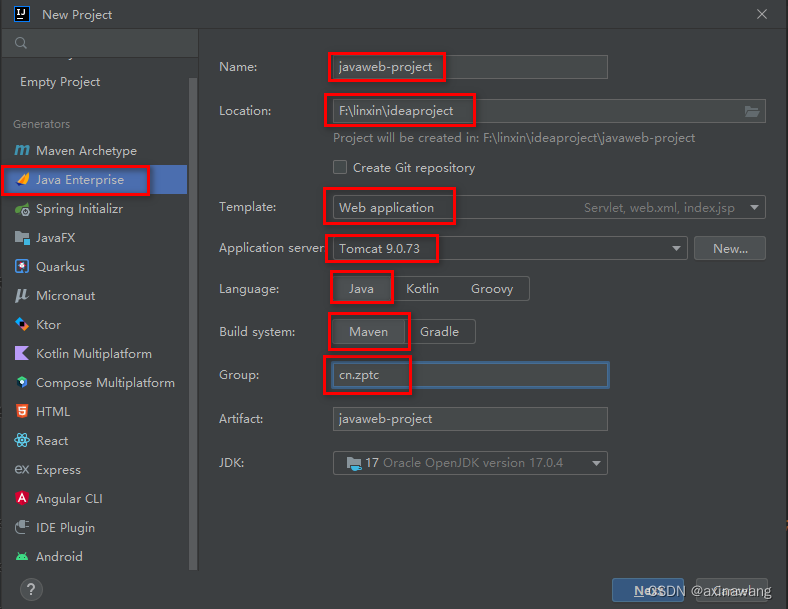Open the location browse folder icon
The height and width of the screenshot is (609, 788).
[752, 111]
